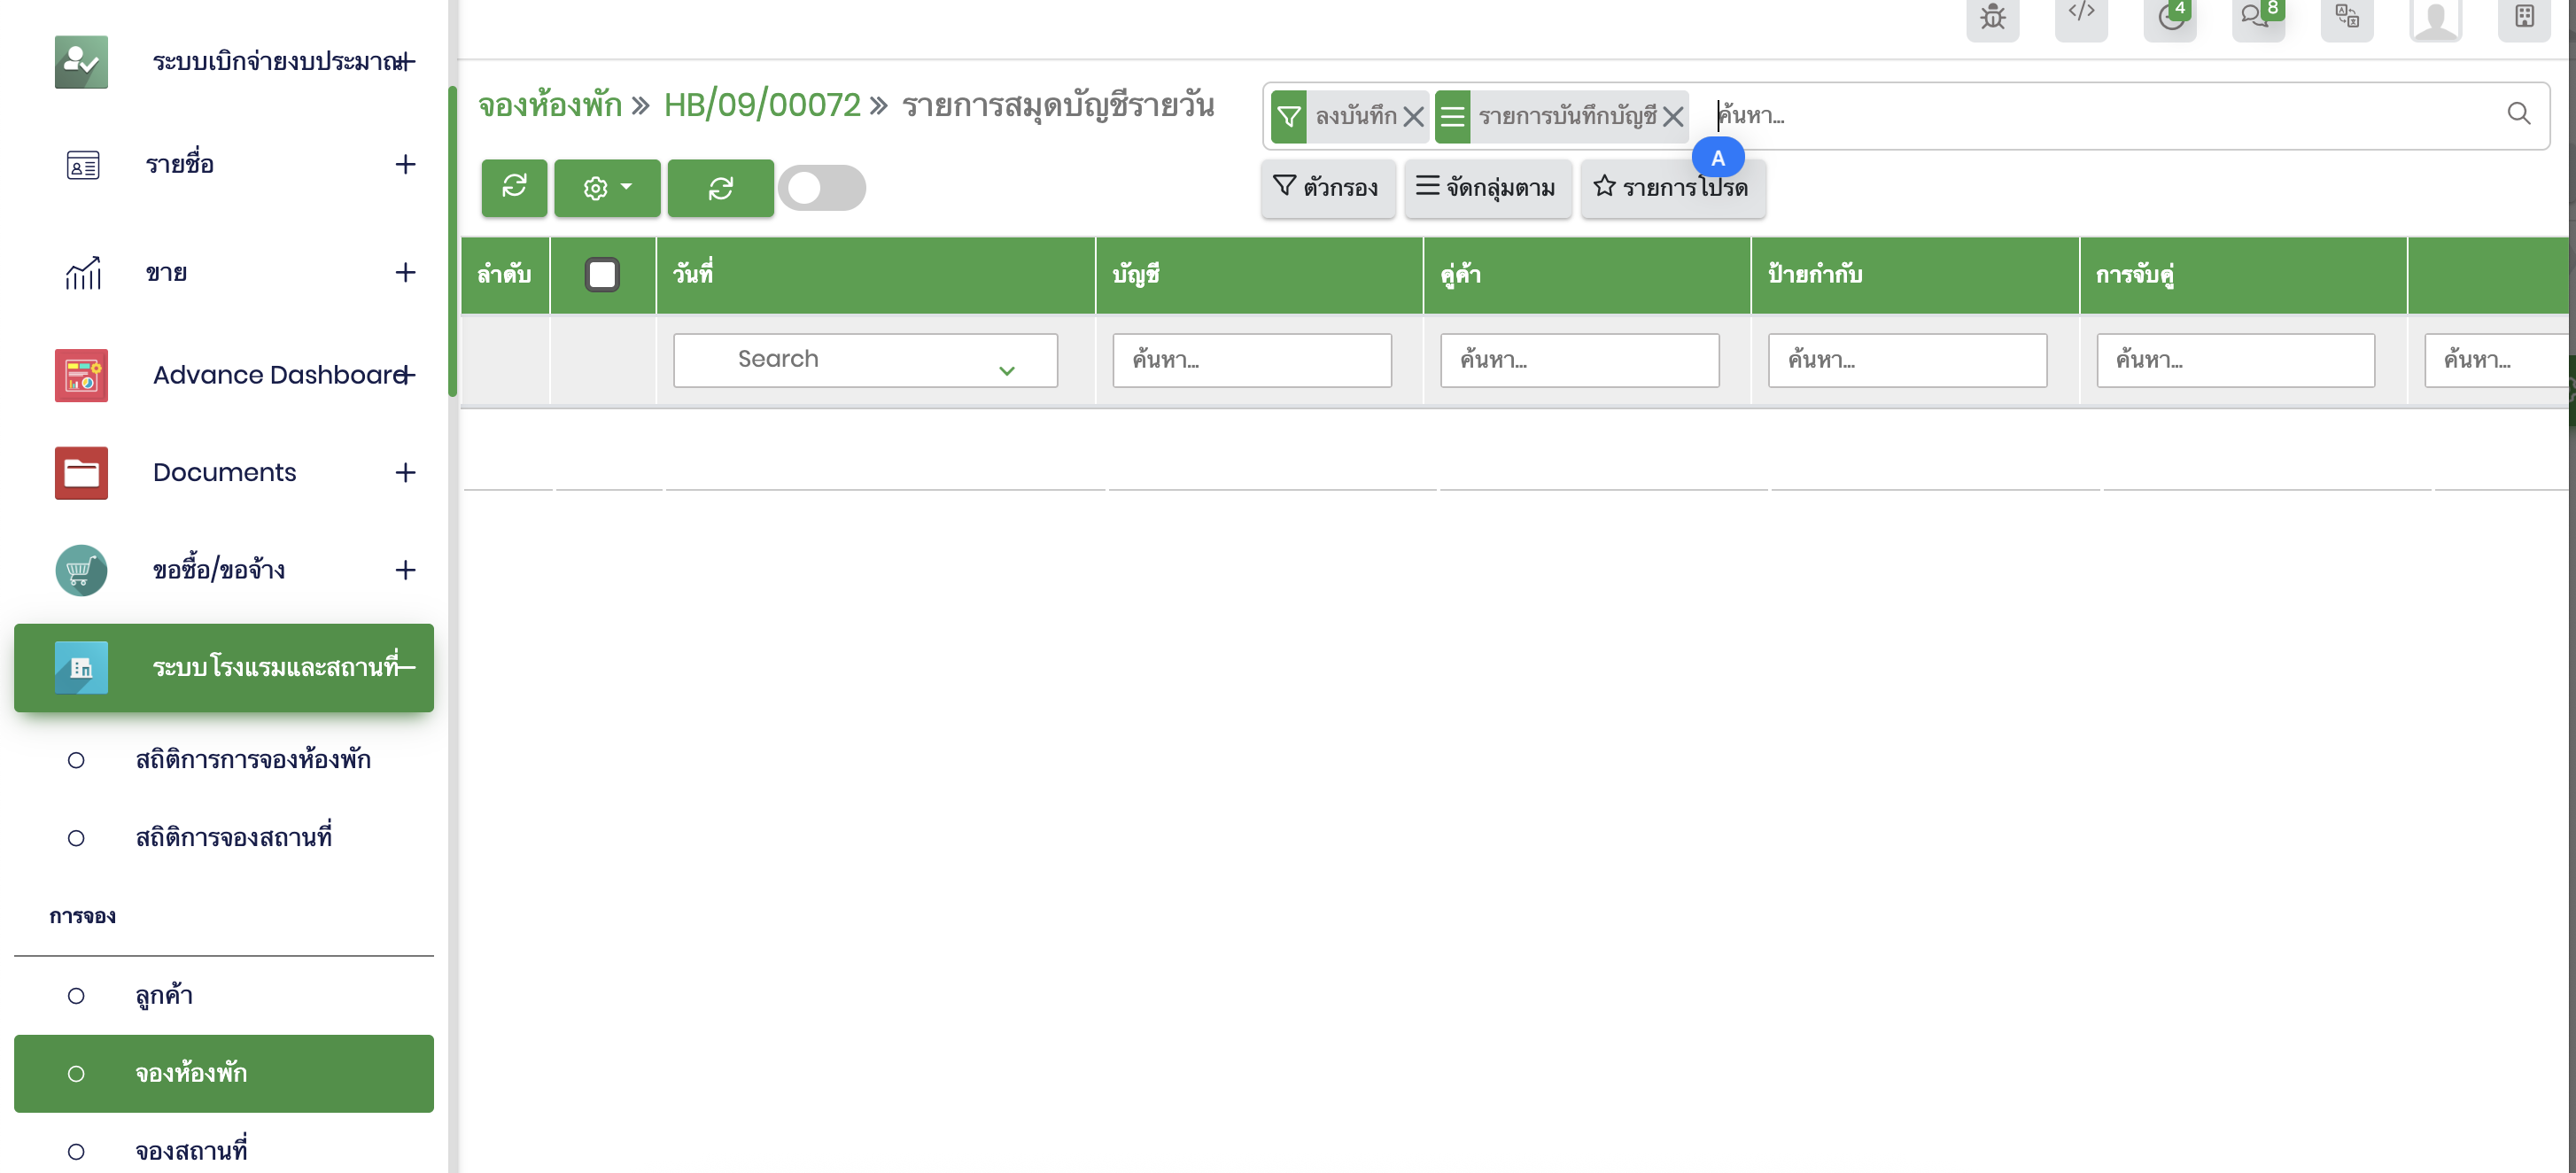Remove the ลงบันทึก filter tag
This screenshot has width=2576, height=1173.
click(x=1413, y=117)
